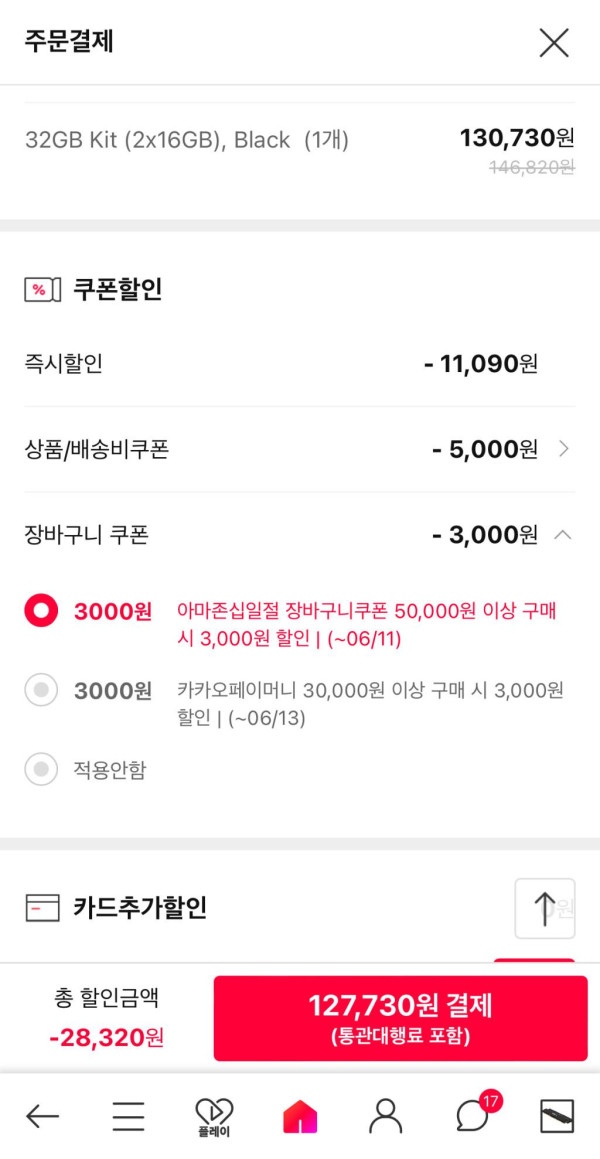Tap the 상품/배송비쿠폰 -5,000원 row
Viewport: 600px width, 1159px height.
click(x=300, y=450)
